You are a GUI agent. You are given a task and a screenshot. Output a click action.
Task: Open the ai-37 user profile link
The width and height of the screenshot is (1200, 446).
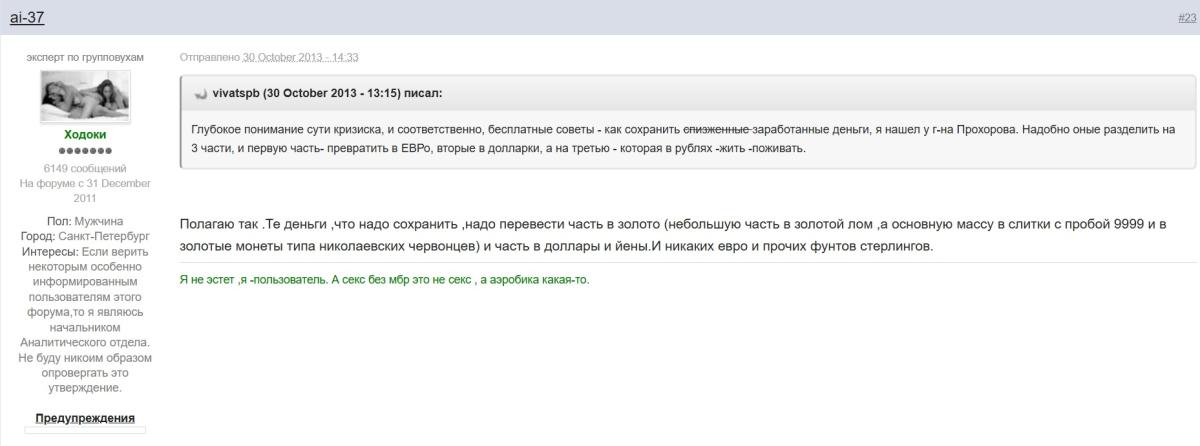coord(27,17)
